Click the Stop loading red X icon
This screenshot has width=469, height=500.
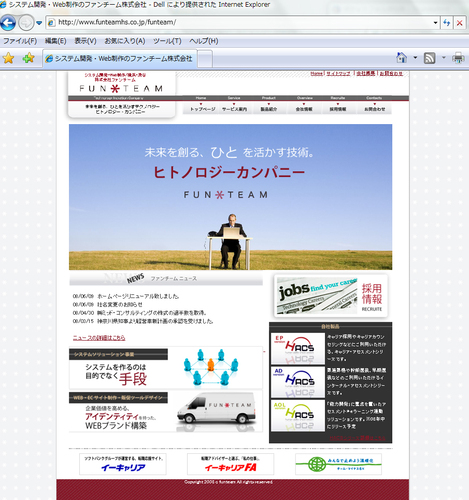click(x=460, y=23)
